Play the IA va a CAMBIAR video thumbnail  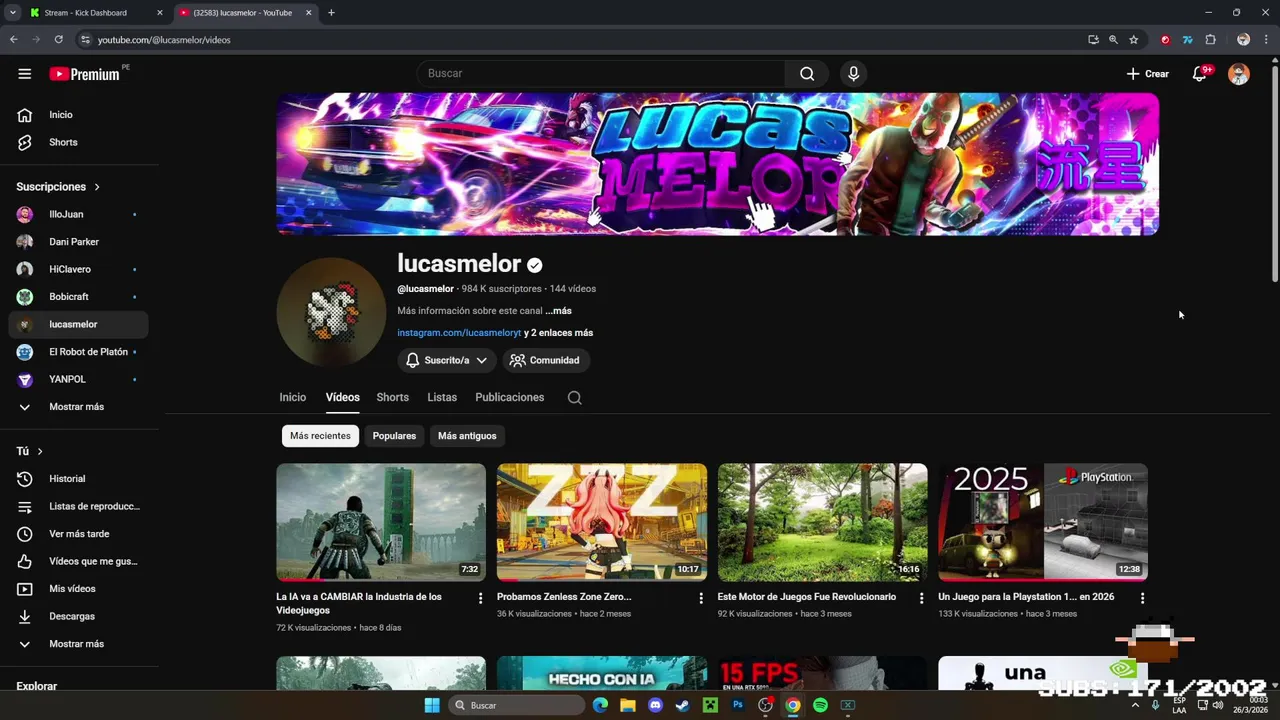pyautogui.click(x=381, y=522)
